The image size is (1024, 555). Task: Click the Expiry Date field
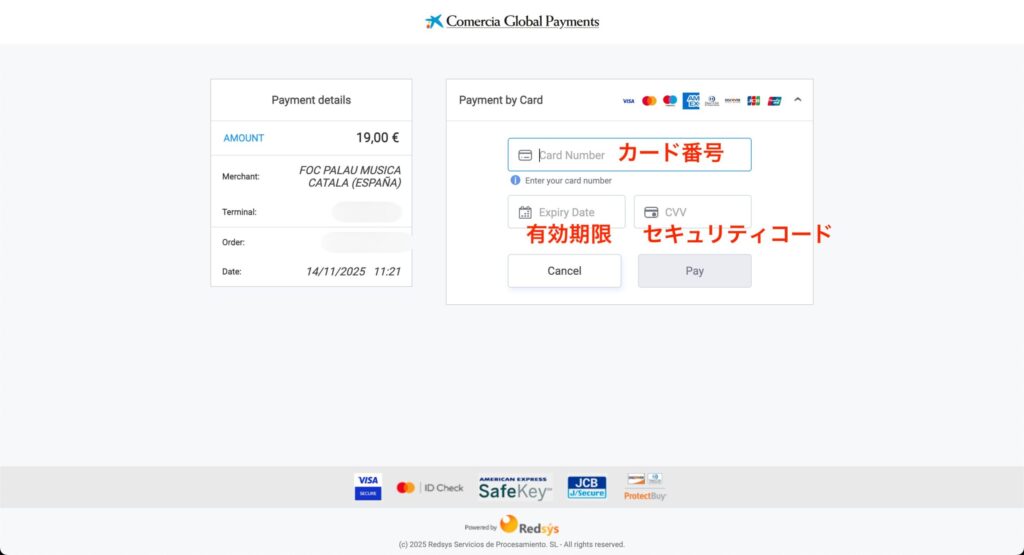566,212
